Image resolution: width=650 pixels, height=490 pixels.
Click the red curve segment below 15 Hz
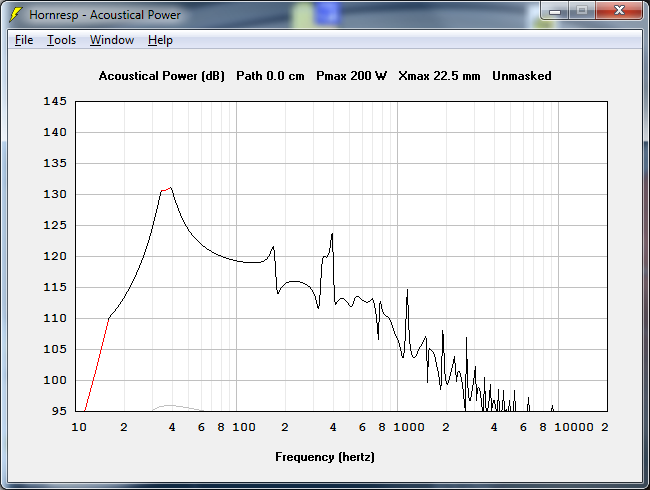tap(97, 365)
